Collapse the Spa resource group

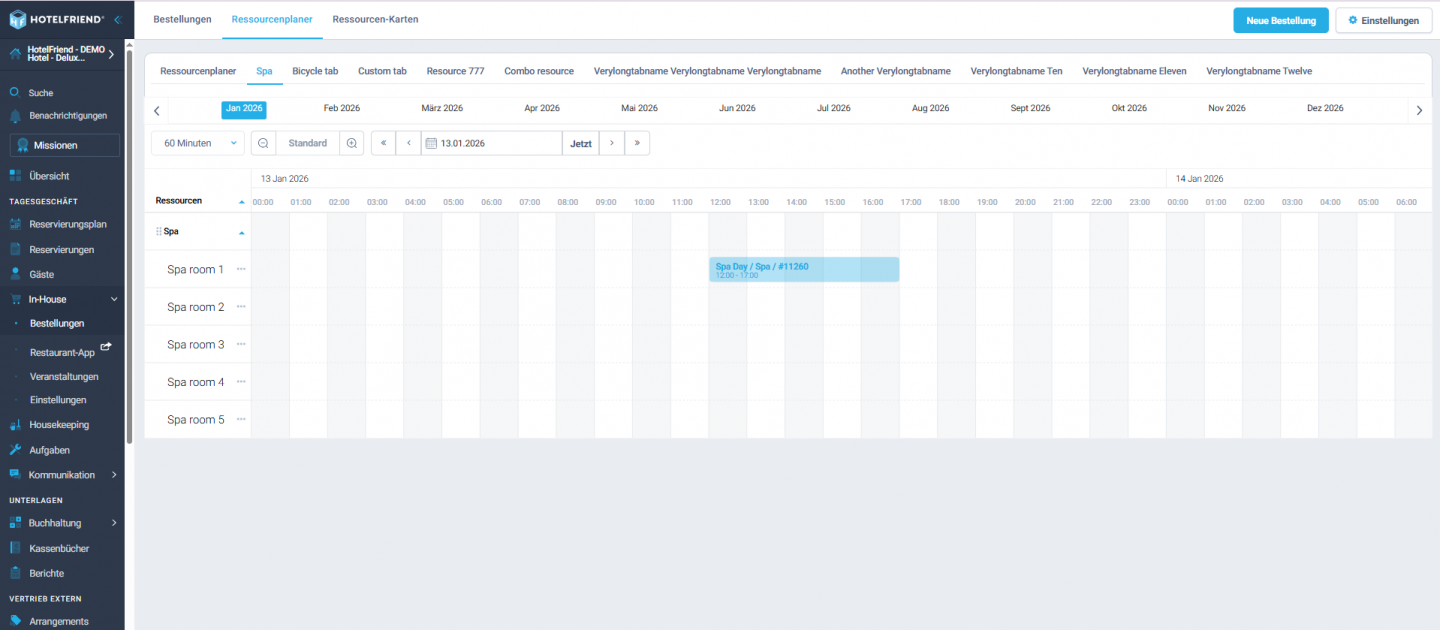click(241, 232)
